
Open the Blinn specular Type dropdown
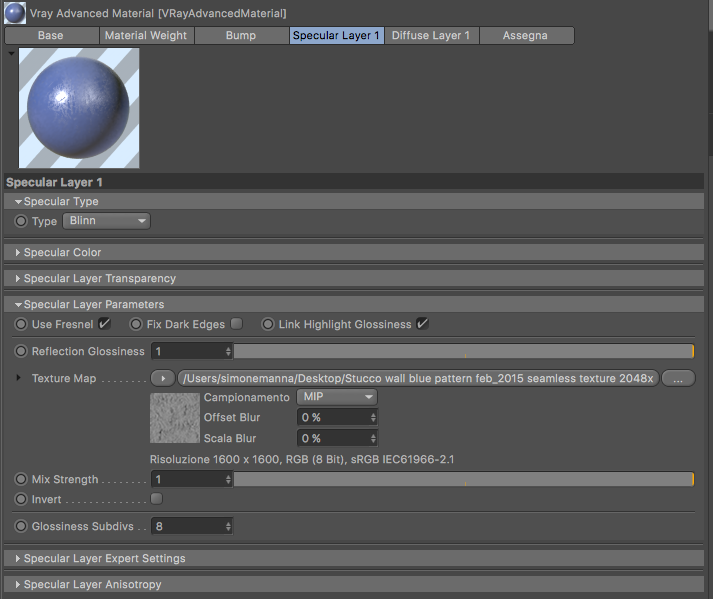coord(106,221)
